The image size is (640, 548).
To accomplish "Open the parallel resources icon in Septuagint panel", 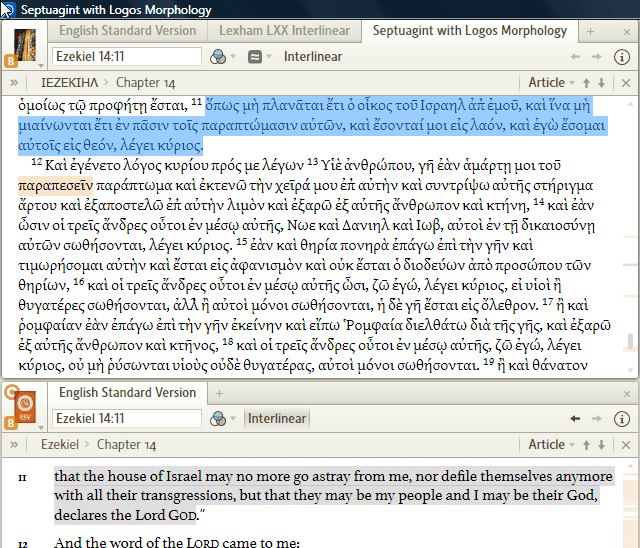I will pyautogui.click(x=255, y=57).
